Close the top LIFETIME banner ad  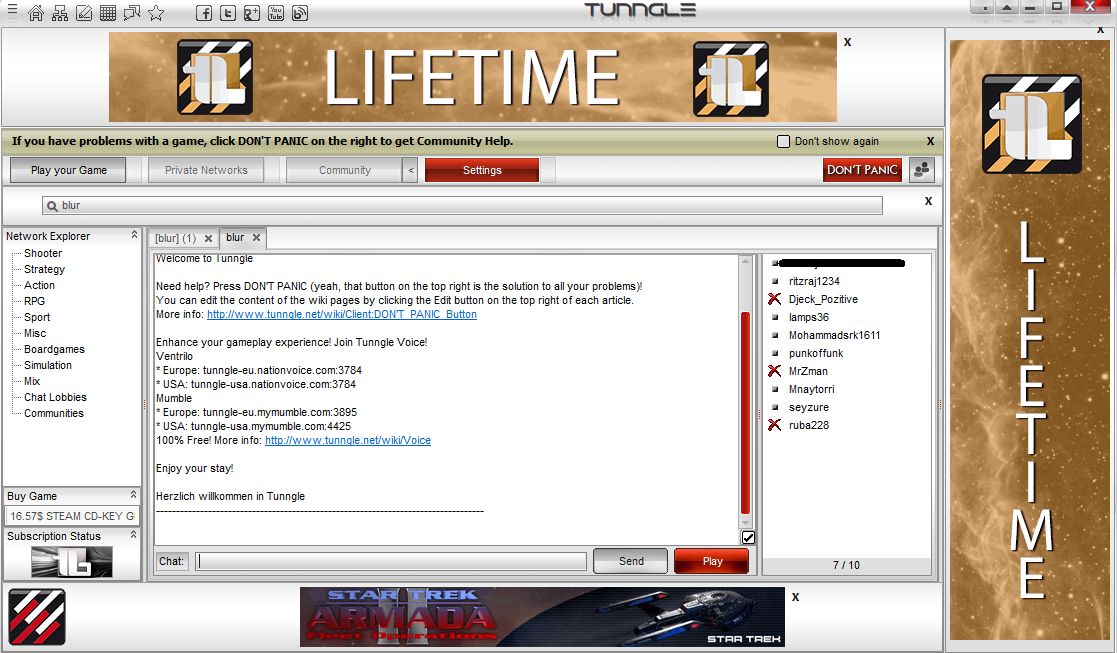(x=847, y=42)
